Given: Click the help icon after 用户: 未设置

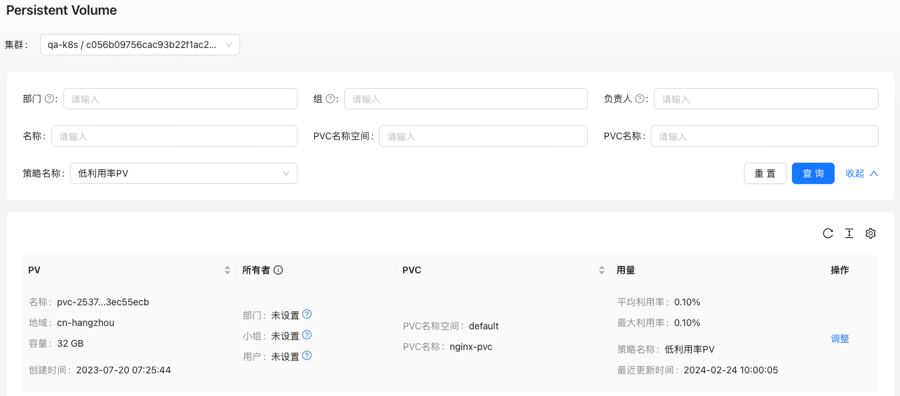Looking at the screenshot, I should point(307,355).
